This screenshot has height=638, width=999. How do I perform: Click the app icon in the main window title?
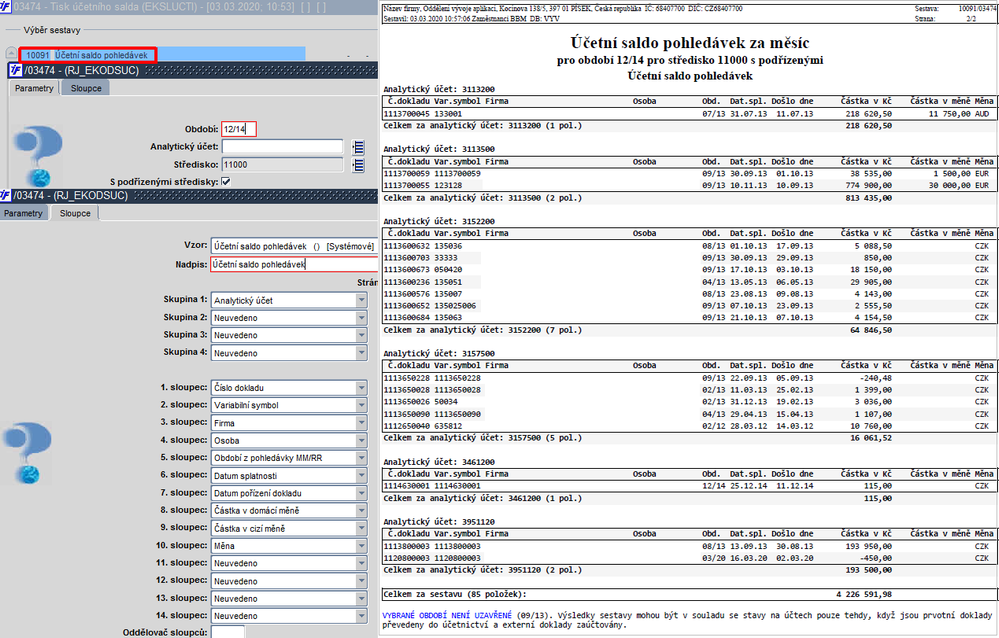[6, 7]
